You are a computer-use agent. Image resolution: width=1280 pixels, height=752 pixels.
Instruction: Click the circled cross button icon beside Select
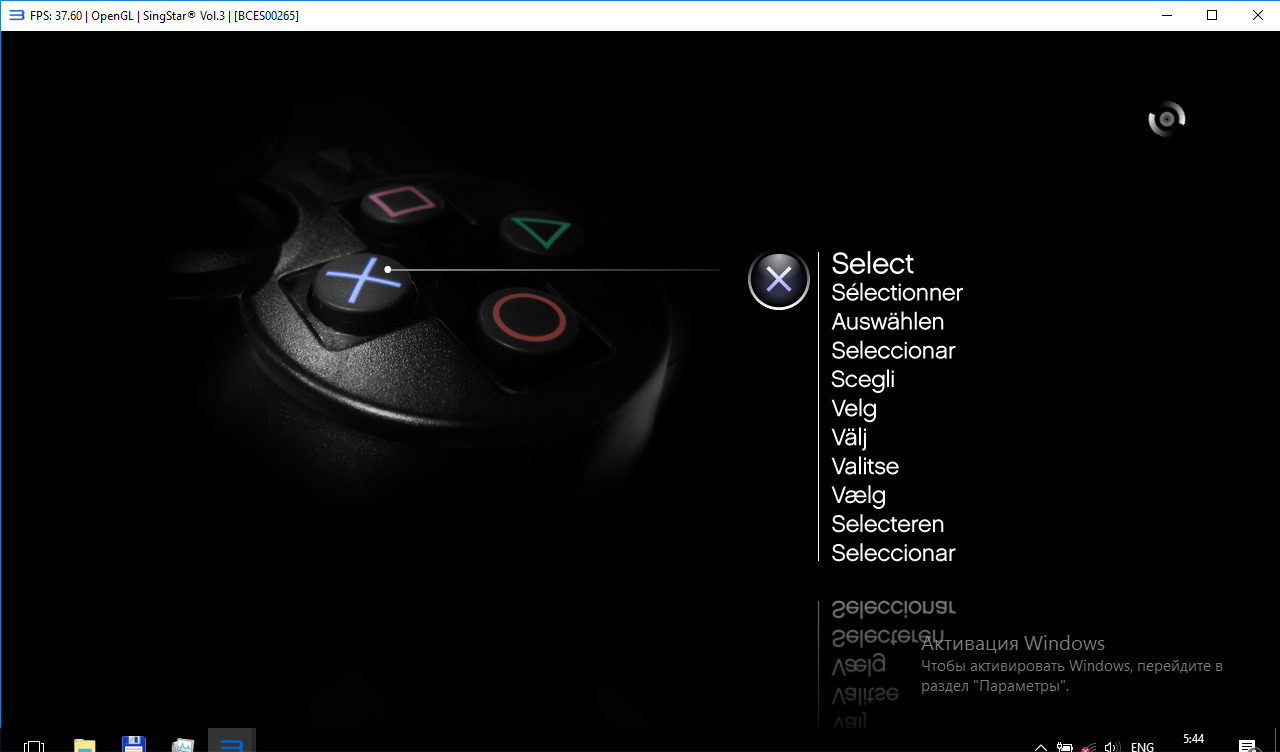click(779, 279)
